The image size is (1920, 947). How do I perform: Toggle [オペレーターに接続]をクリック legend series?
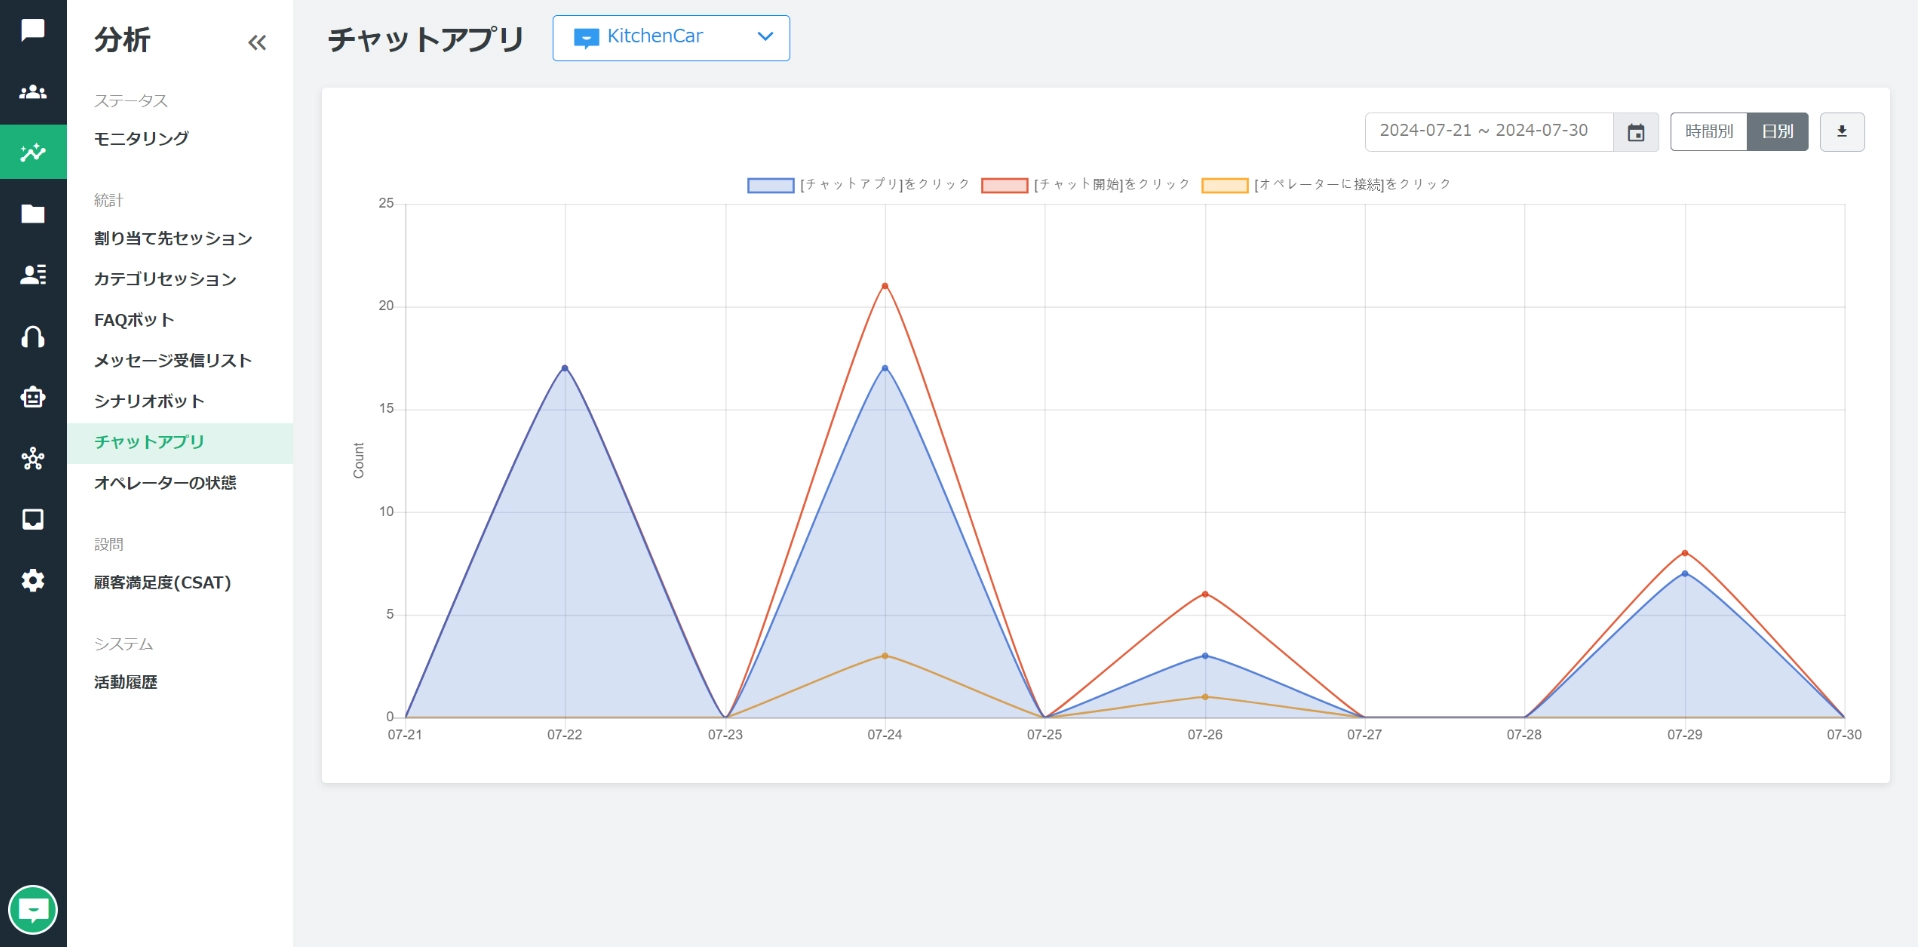[1326, 185]
